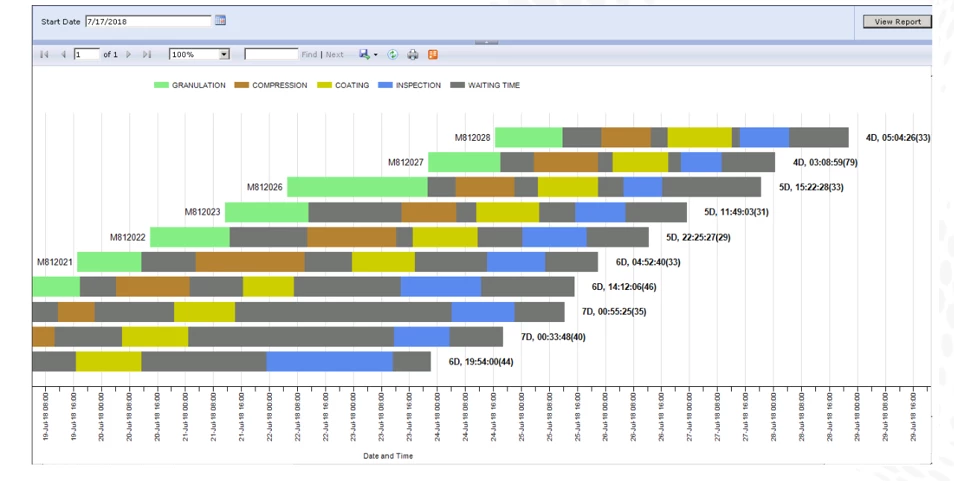
Task: Click the duration 6D, 04:52:40(33)
Action: 648,262
